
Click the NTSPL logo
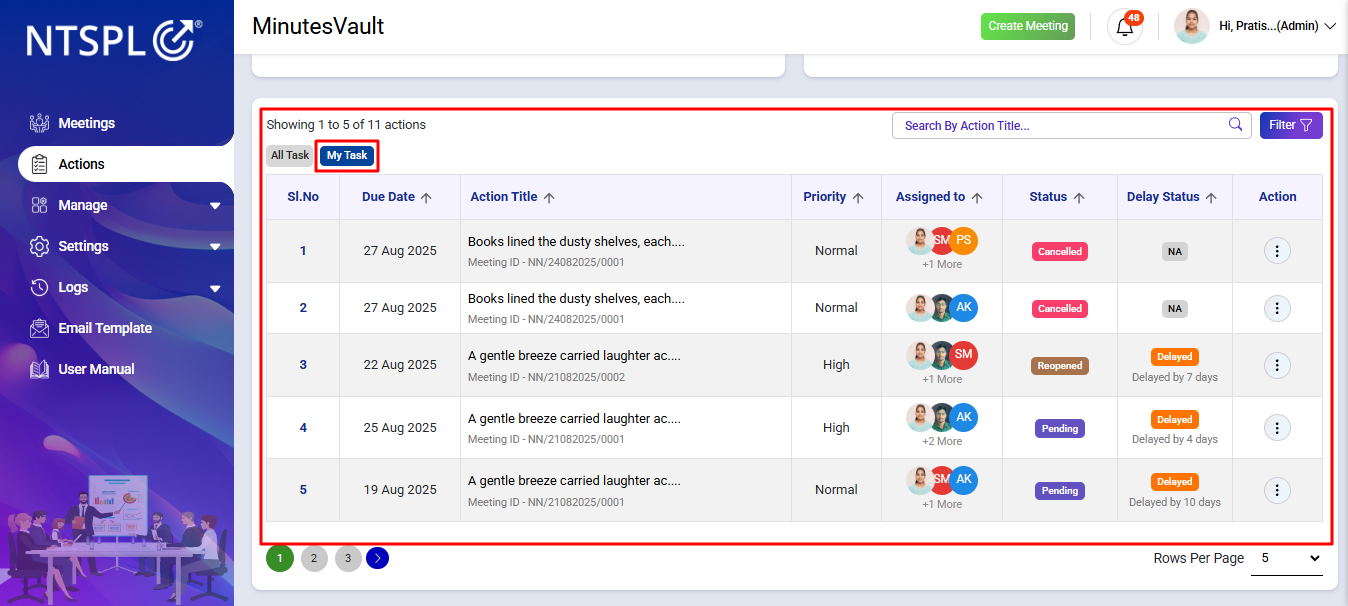click(114, 39)
